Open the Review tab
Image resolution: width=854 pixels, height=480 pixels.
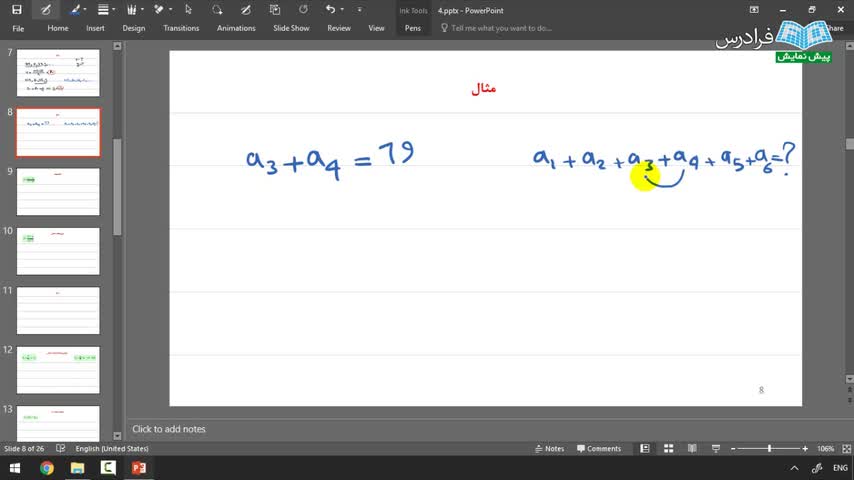[339, 28]
